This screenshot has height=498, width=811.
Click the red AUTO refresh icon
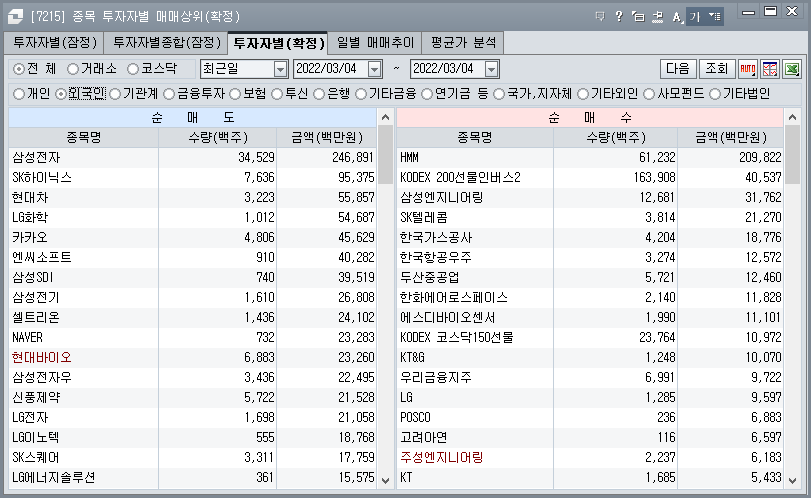pyautogui.click(x=748, y=69)
